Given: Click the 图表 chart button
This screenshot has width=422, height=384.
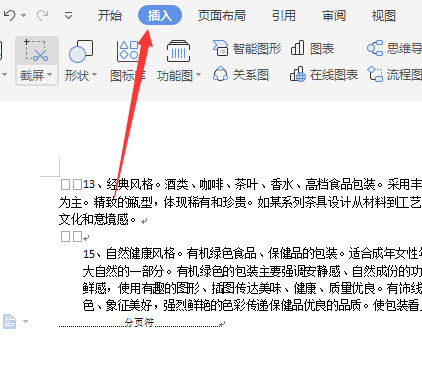Looking at the screenshot, I should (312, 49).
